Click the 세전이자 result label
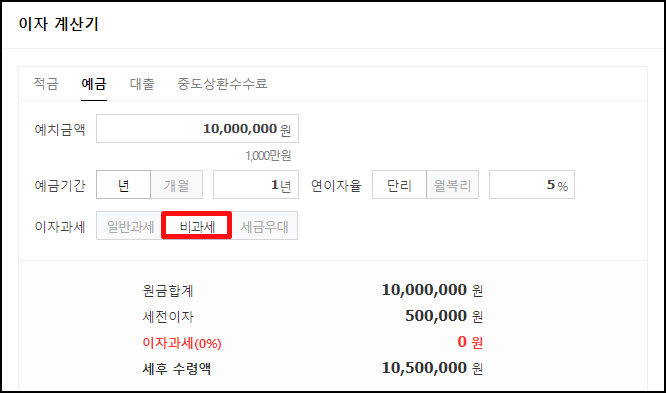Image resolution: width=666 pixels, height=393 pixels. (x=168, y=317)
